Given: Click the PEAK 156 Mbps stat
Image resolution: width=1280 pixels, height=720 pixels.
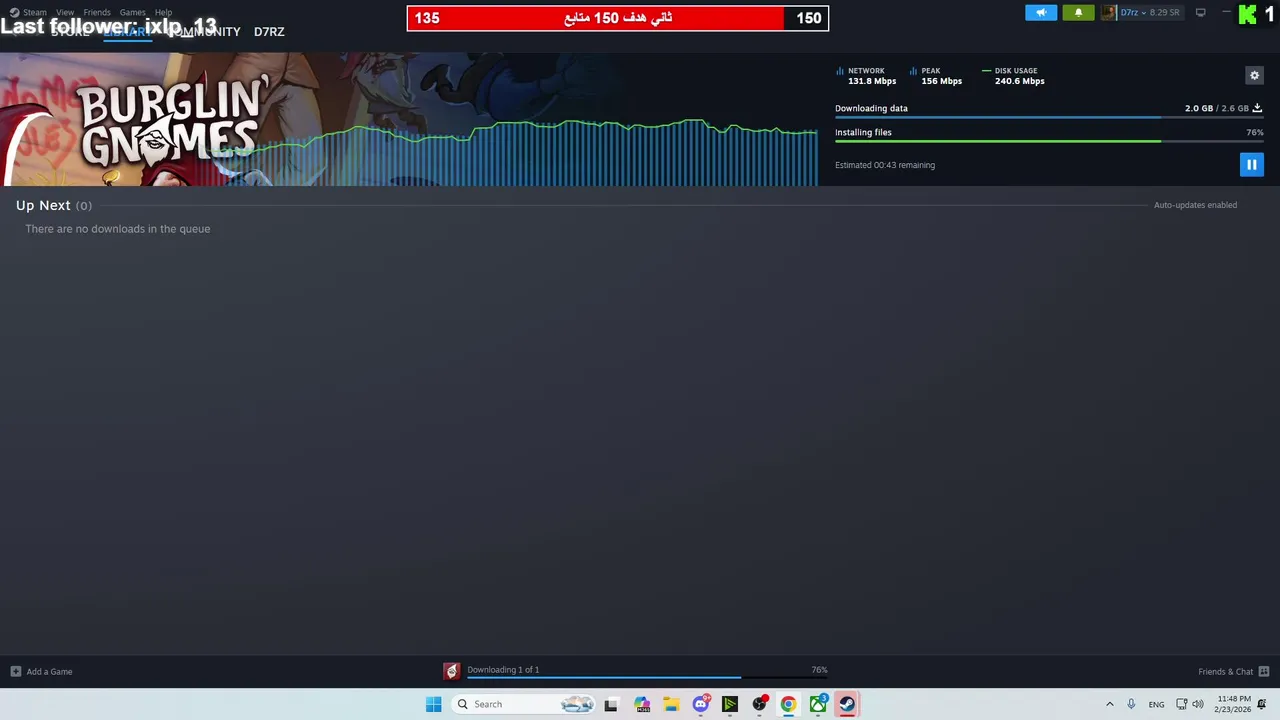Looking at the screenshot, I should 936,76.
